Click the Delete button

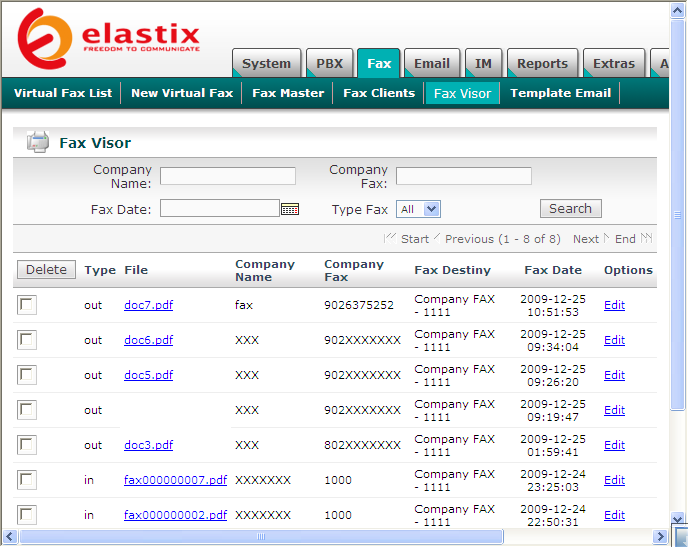(46, 270)
